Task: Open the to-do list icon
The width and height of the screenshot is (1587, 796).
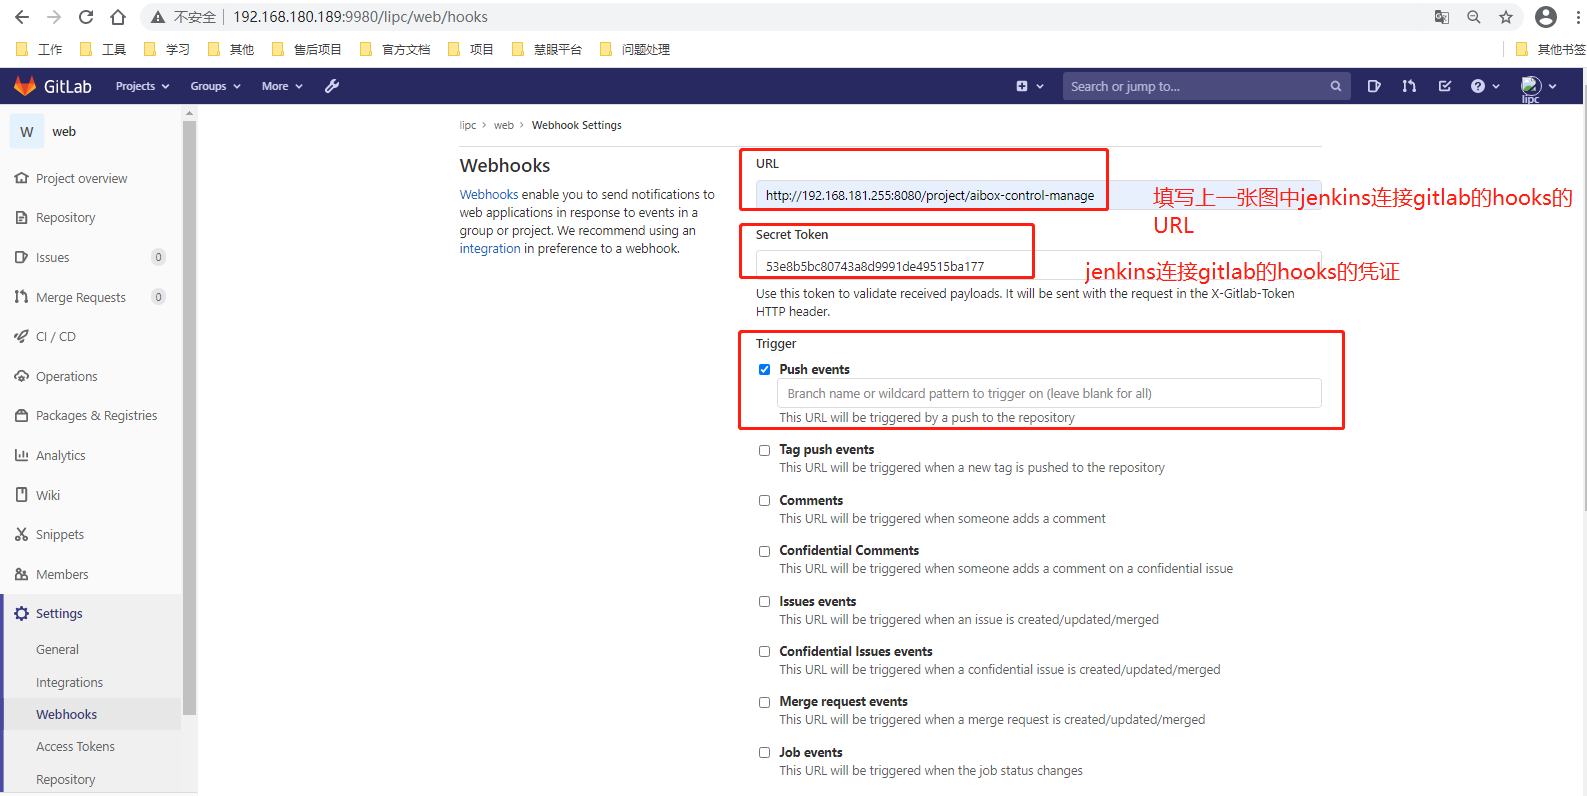Action: coord(1445,86)
